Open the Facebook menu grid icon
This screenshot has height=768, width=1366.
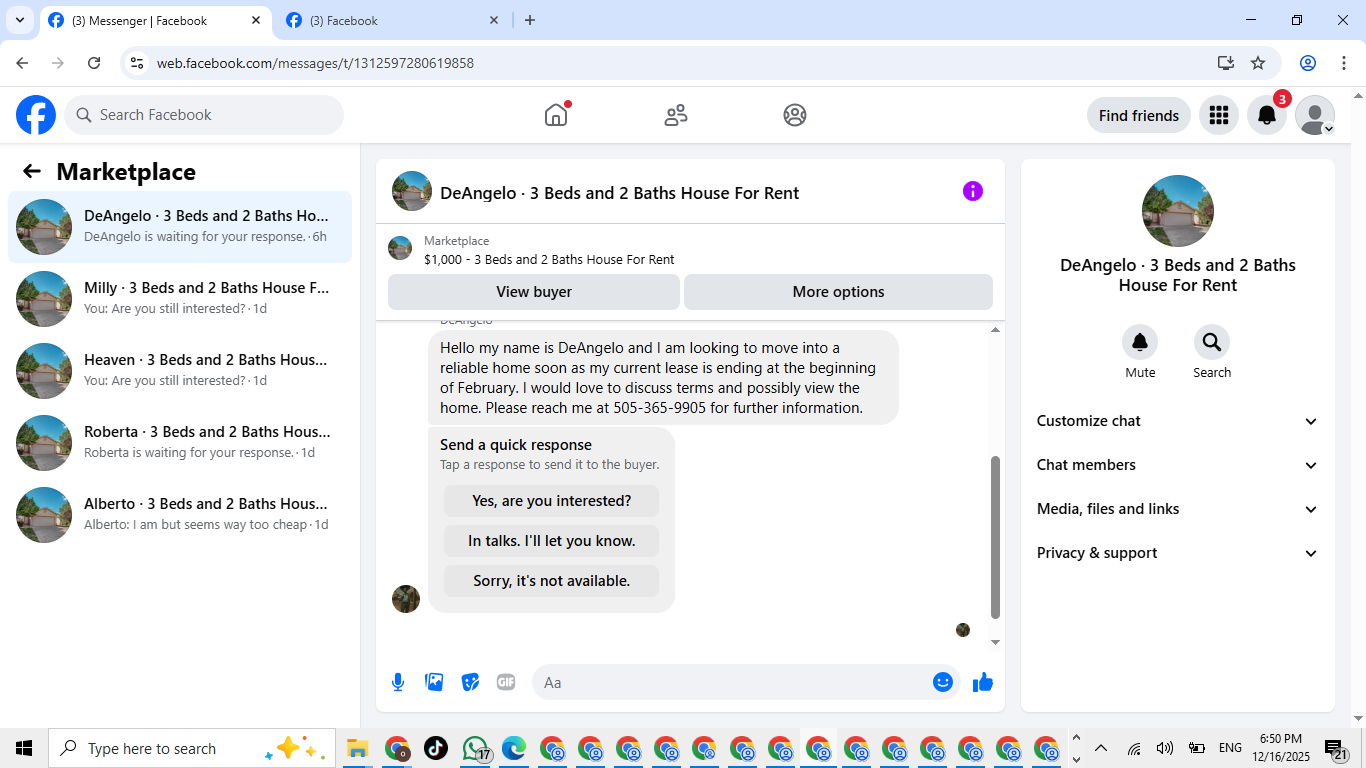point(1219,115)
